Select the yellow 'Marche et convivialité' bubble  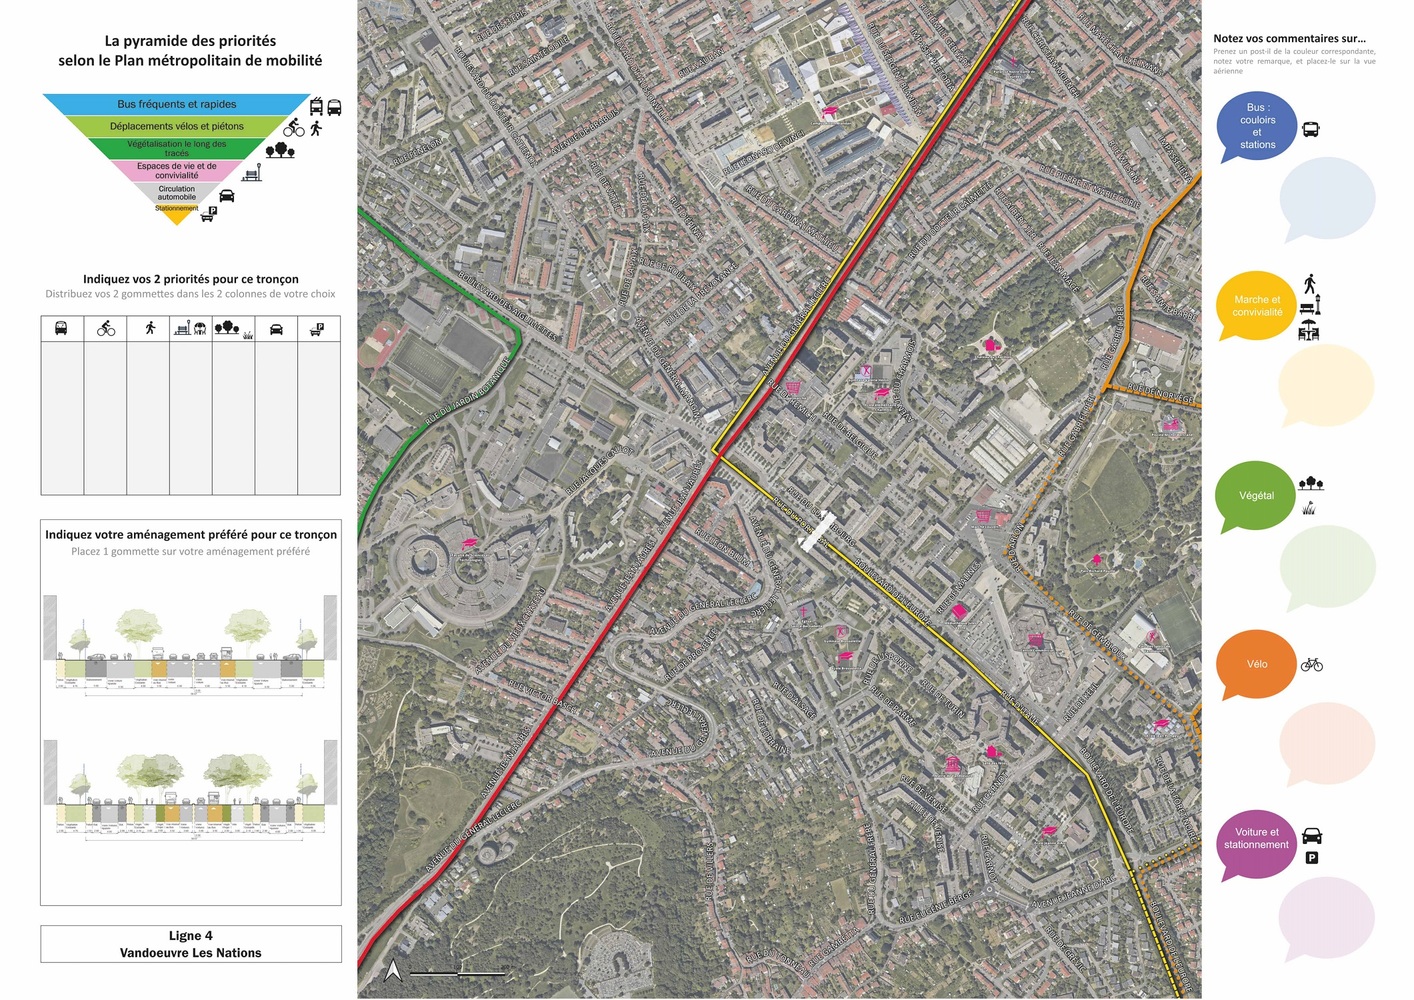point(1256,305)
